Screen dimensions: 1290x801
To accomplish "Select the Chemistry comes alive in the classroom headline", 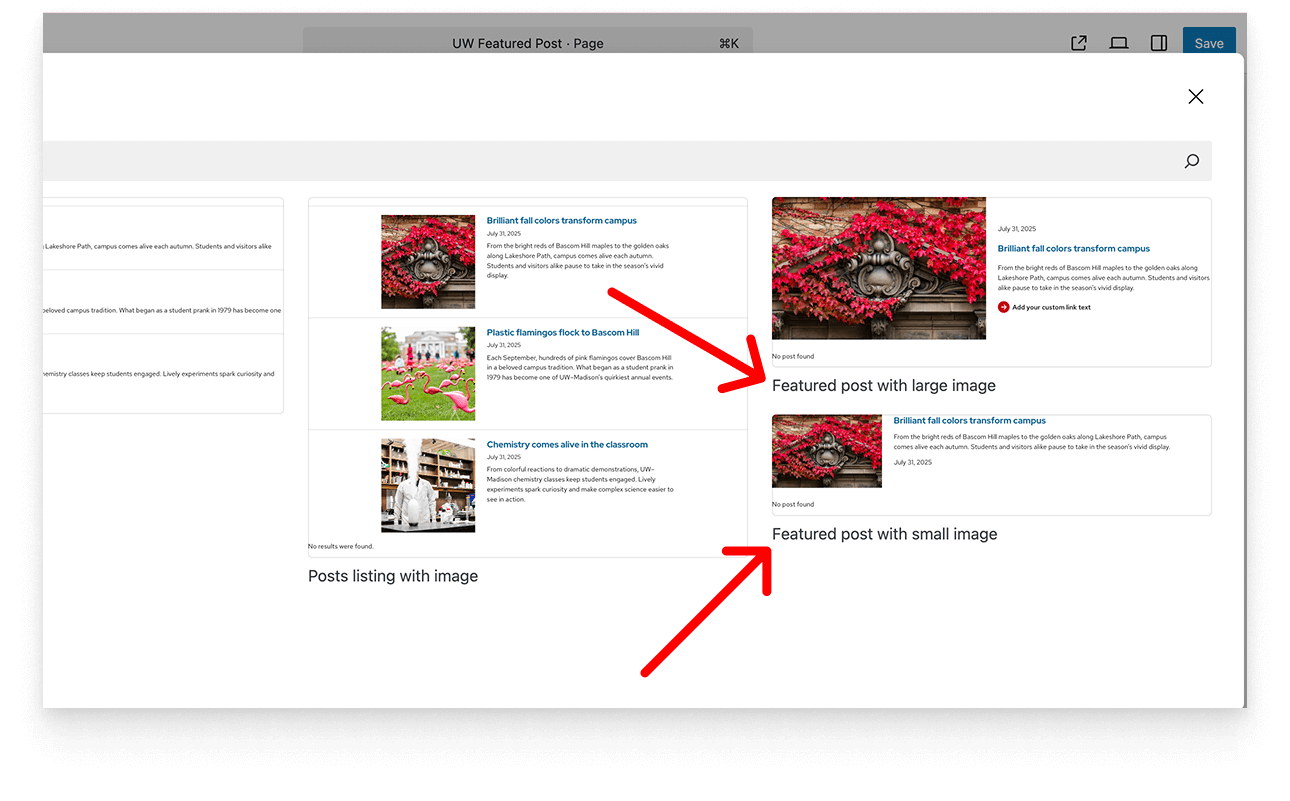I will [x=567, y=443].
